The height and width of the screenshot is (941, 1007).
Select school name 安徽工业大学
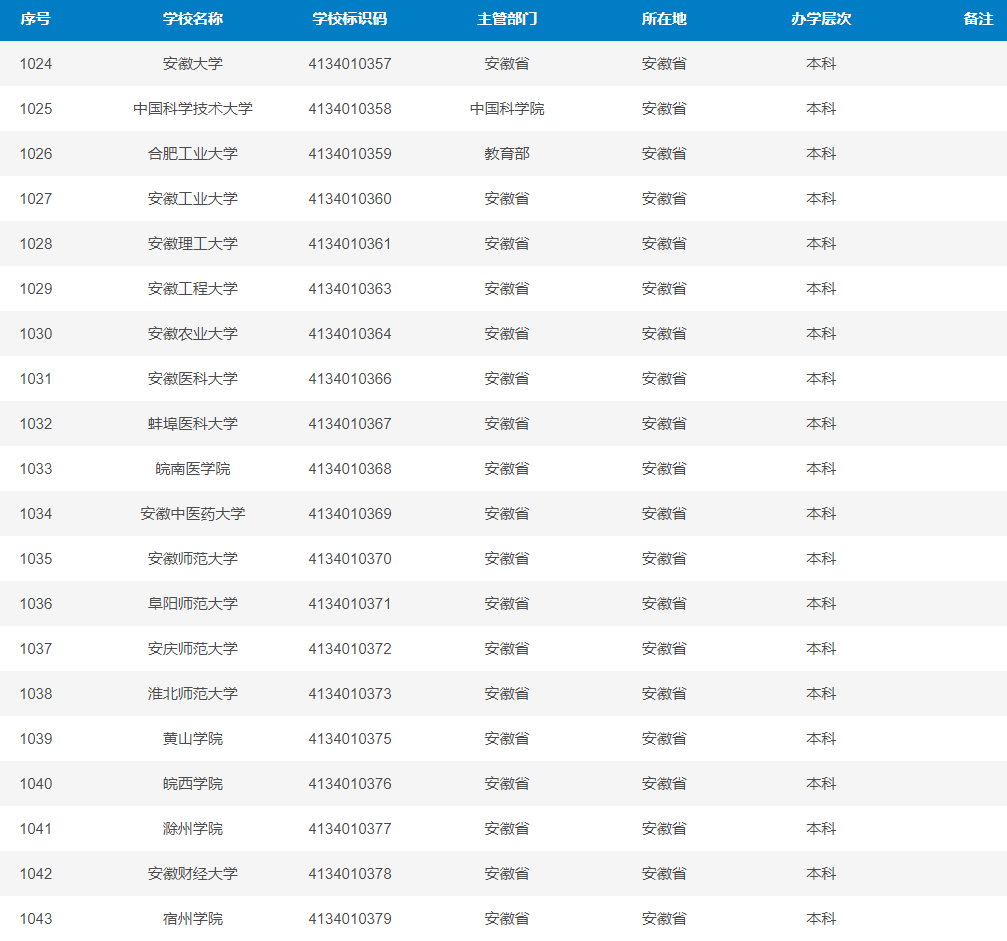(193, 198)
